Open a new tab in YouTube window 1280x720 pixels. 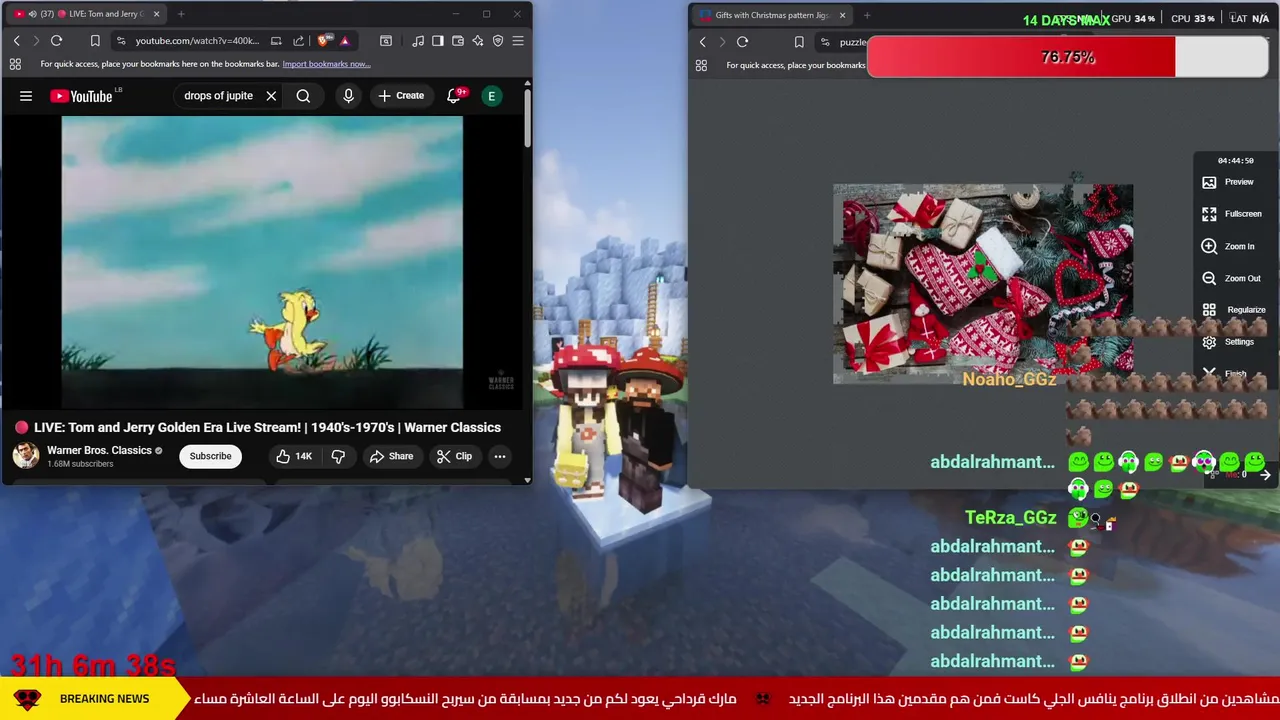181,14
